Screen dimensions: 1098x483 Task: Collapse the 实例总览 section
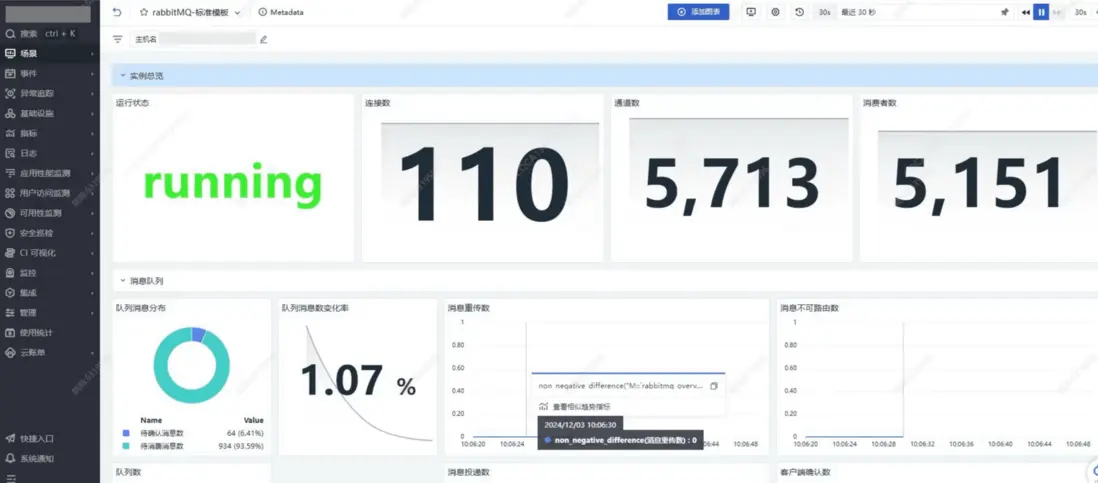pyautogui.click(x=123, y=75)
